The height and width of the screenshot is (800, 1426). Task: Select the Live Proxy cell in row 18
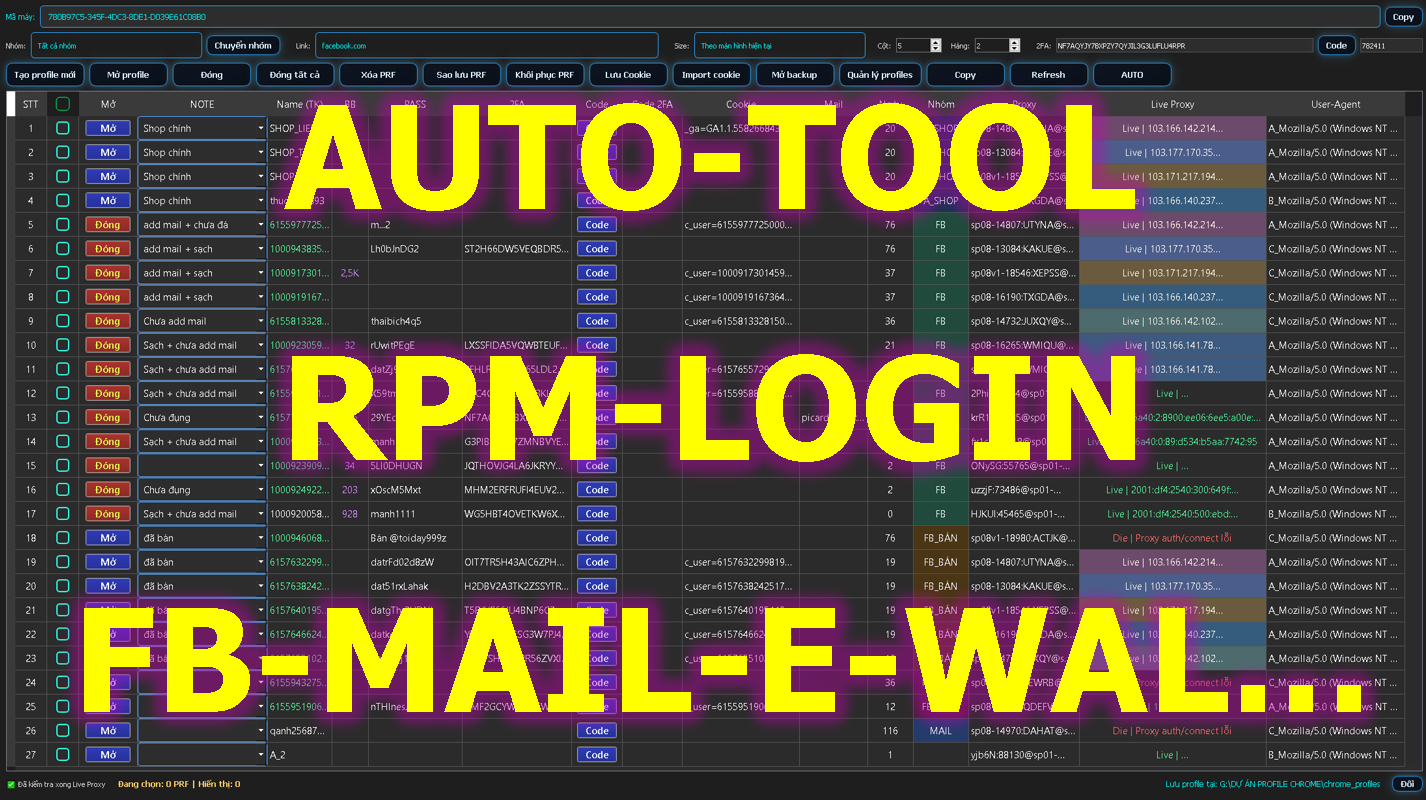(1172, 538)
